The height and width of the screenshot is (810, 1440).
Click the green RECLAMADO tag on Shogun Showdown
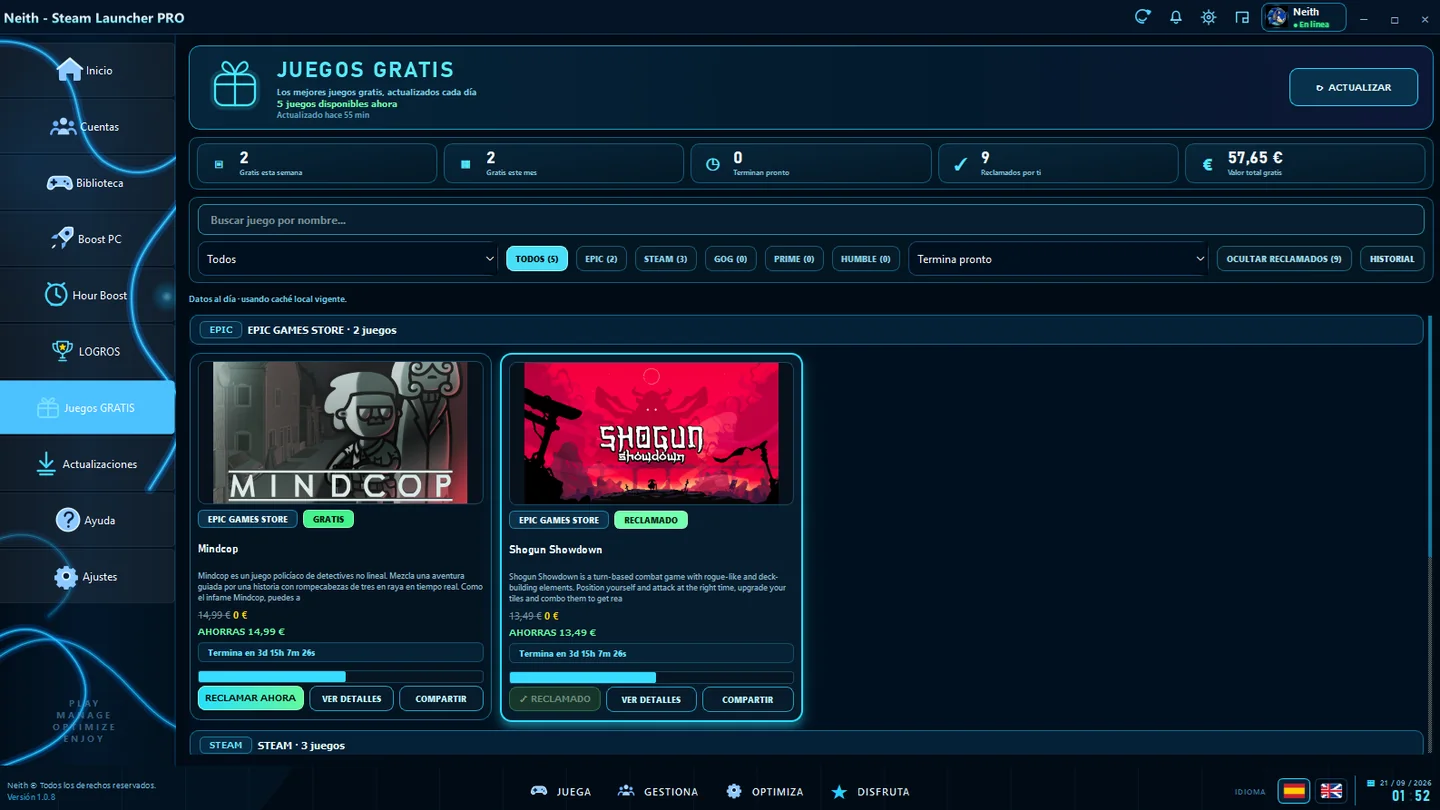(x=651, y=520)
